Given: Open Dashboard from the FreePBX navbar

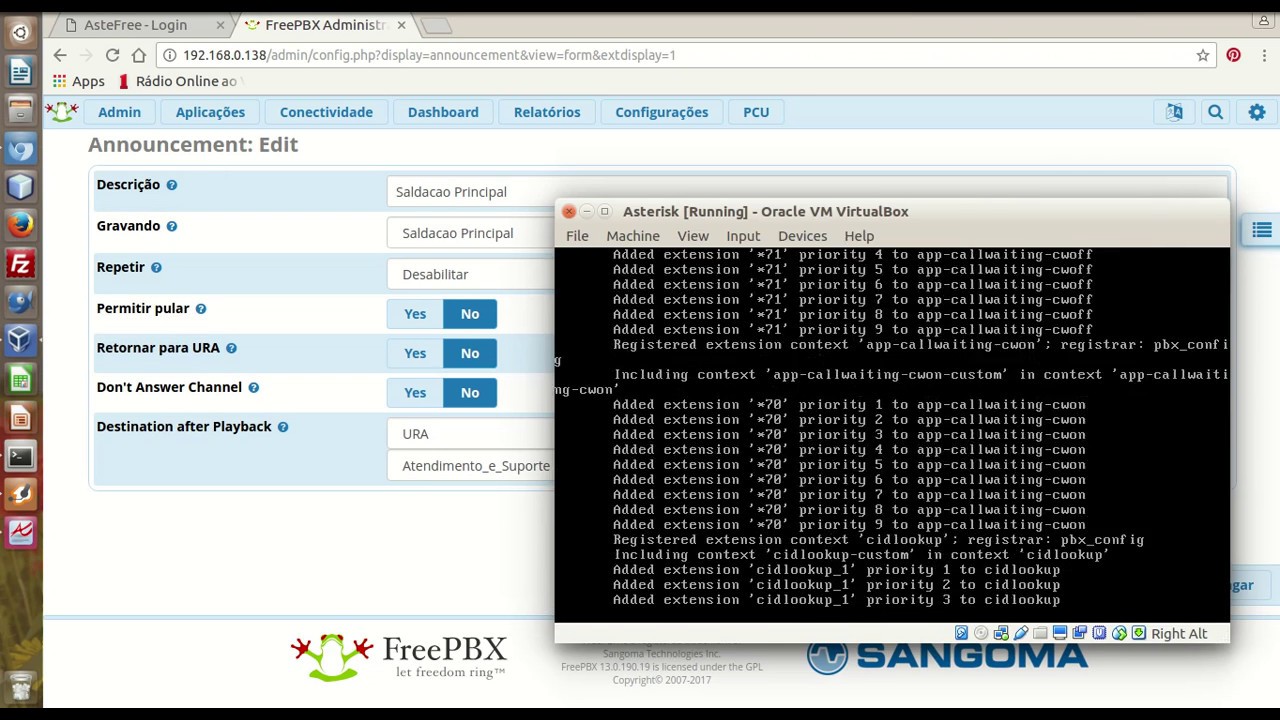Looking at the screenshot, I should (x=443, y=112).
